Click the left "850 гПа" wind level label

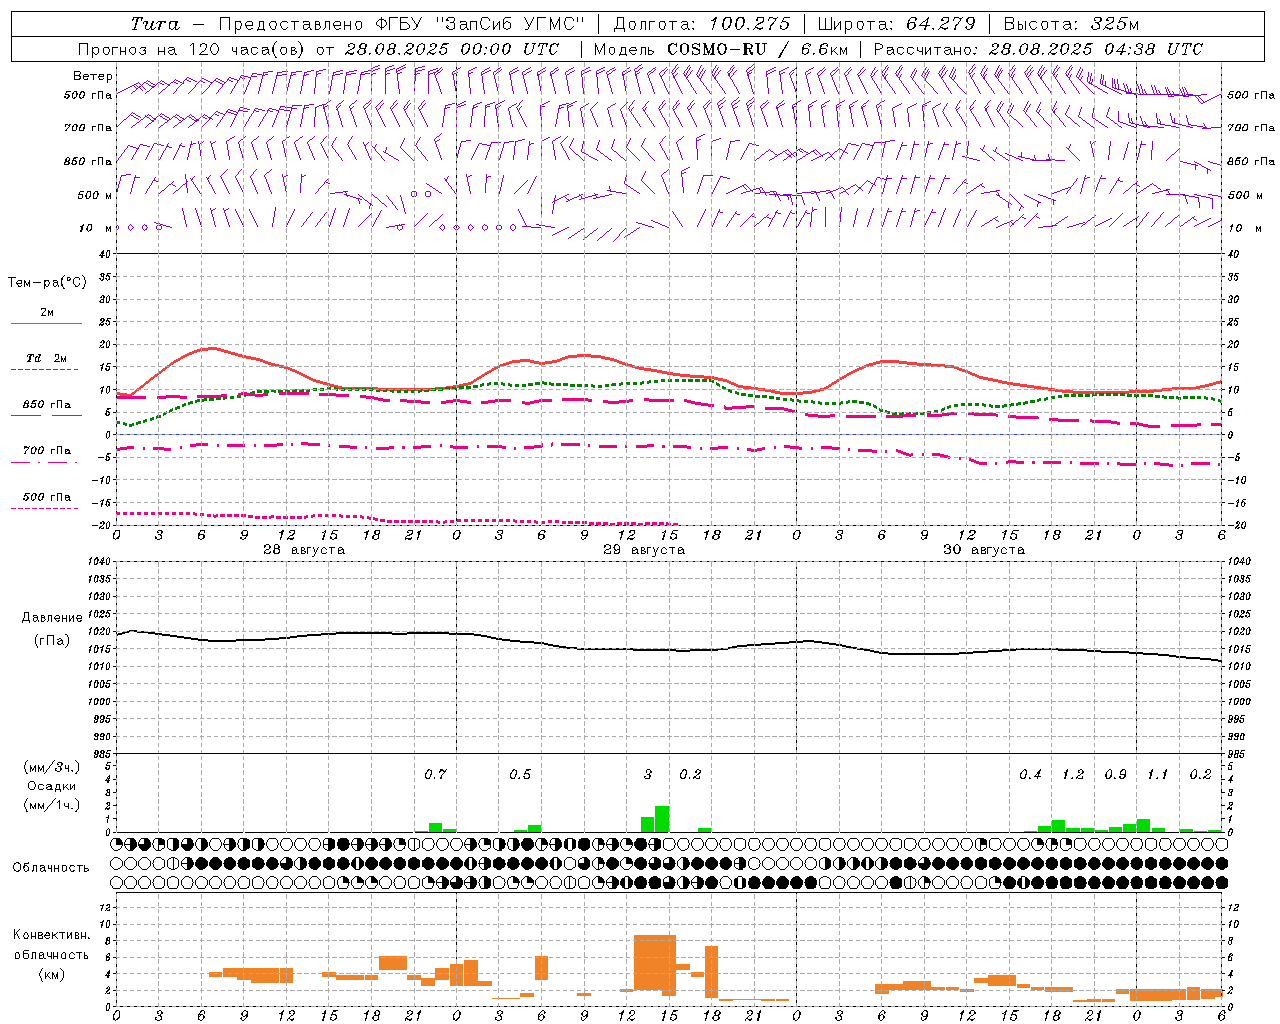click(88, 161)
